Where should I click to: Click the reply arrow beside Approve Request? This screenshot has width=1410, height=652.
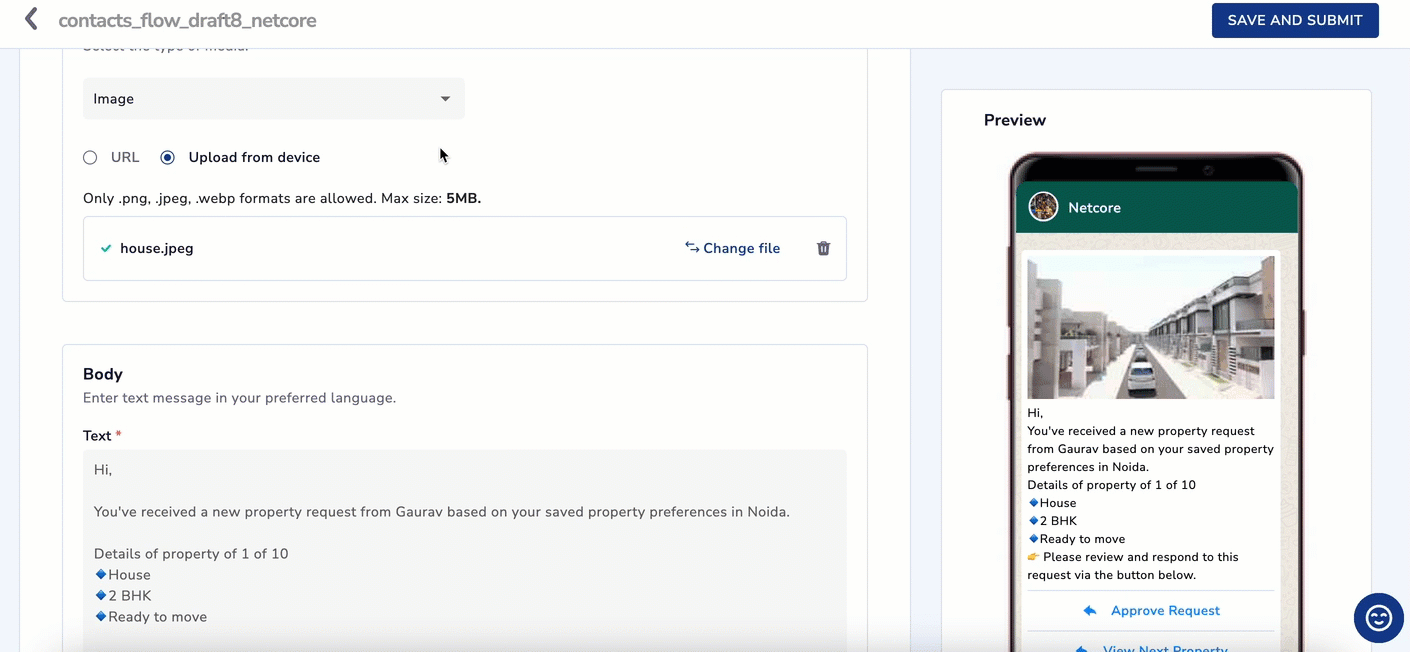coord(1090,611)
